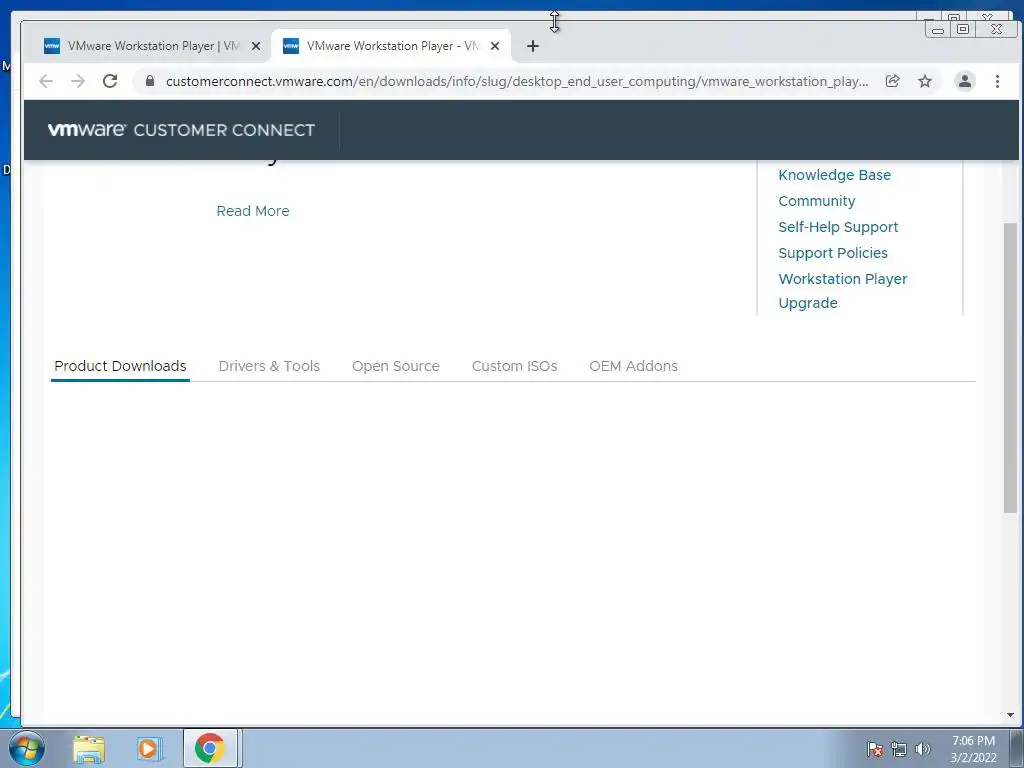Go back with the browser back arrow

46,81
